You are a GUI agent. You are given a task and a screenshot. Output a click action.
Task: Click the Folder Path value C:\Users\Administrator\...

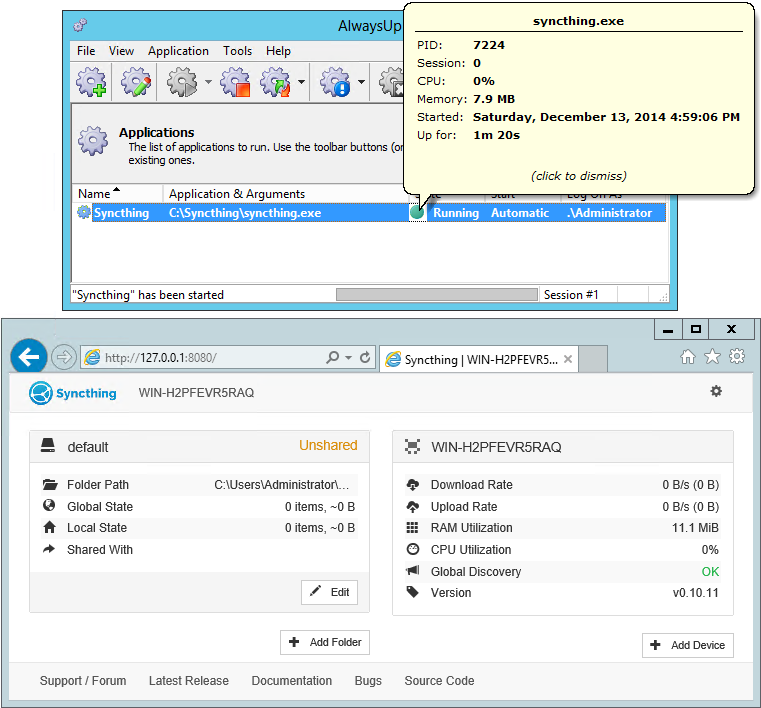[x=281, y=485]
